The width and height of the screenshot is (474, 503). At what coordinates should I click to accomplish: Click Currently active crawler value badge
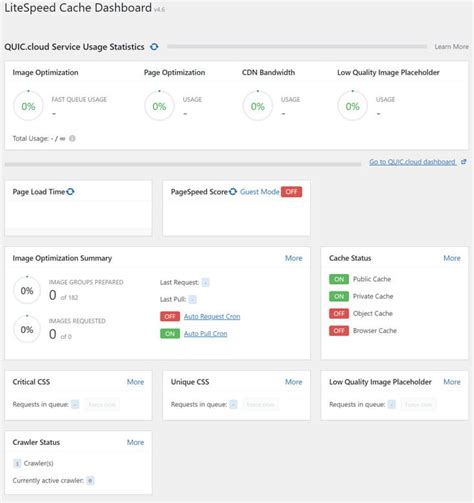pyautogui.click(x=90, y=481)
